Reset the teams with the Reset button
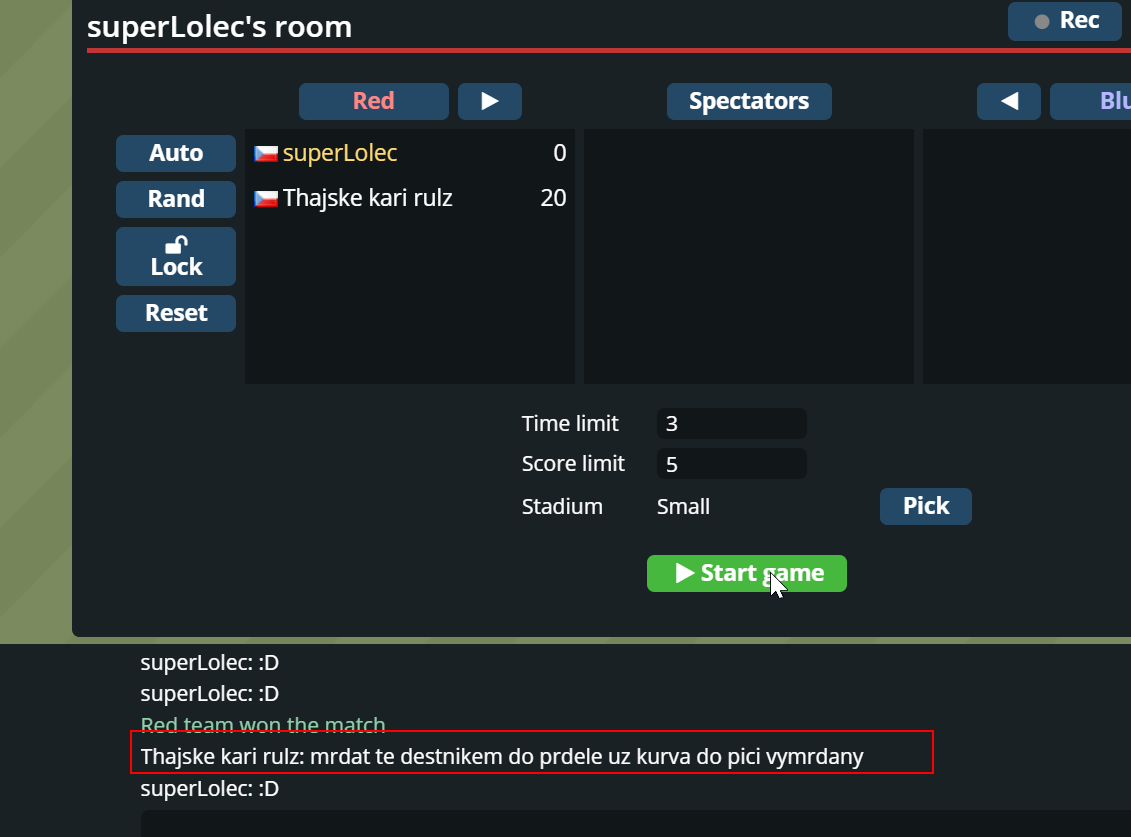 tap(176, 313)
